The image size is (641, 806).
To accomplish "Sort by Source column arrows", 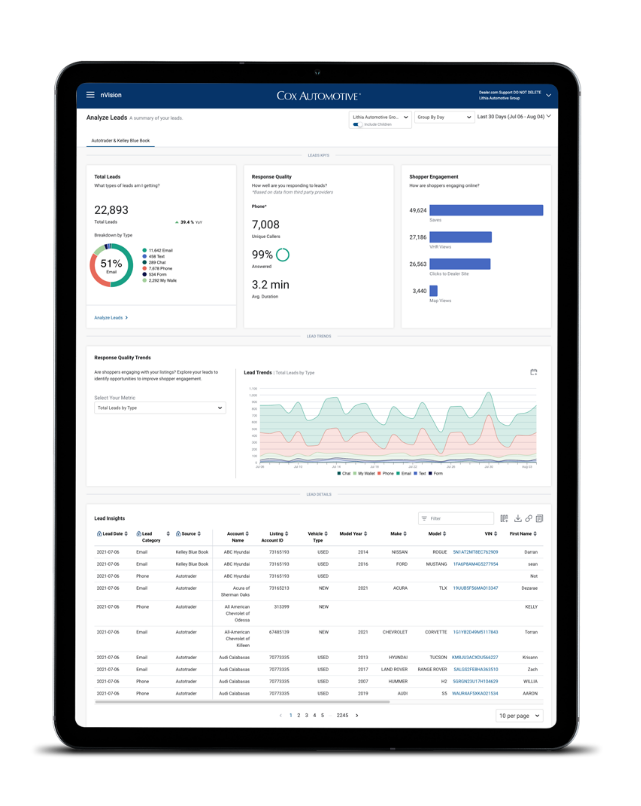I will (199, 534).
